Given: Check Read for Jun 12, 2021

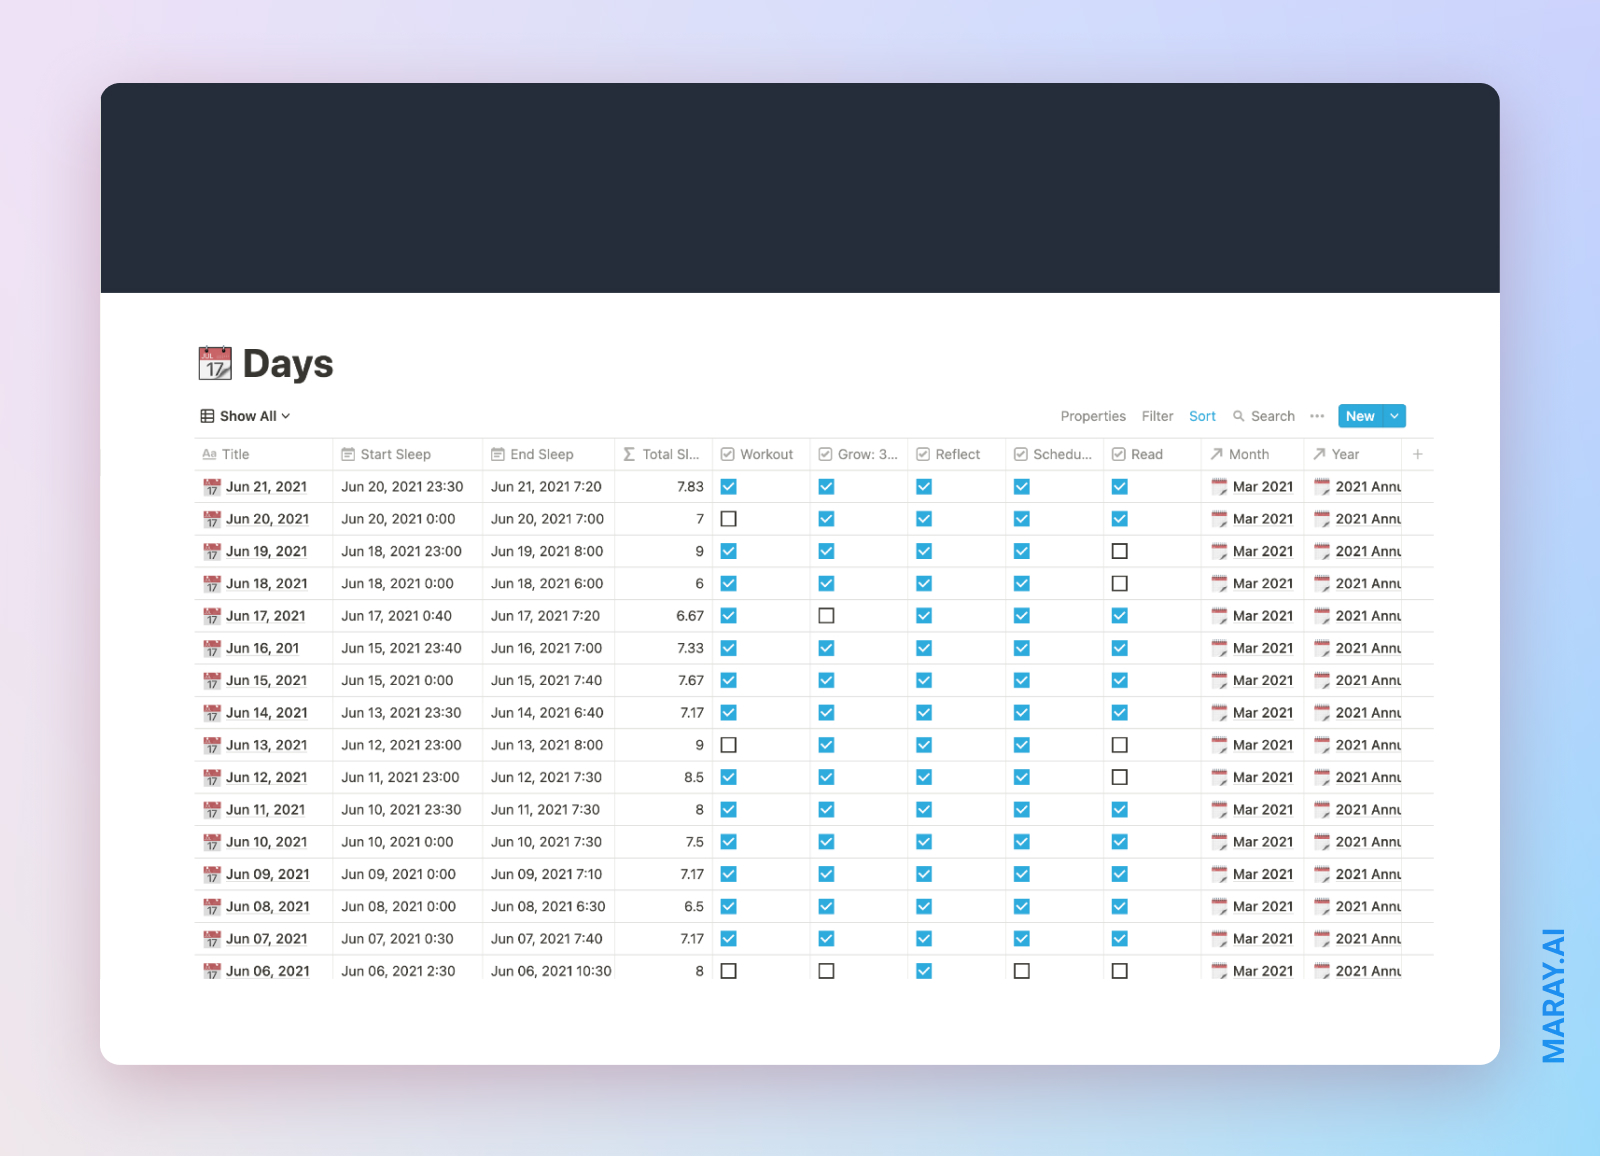Looking at the screenshot, I should point(1120,777).
